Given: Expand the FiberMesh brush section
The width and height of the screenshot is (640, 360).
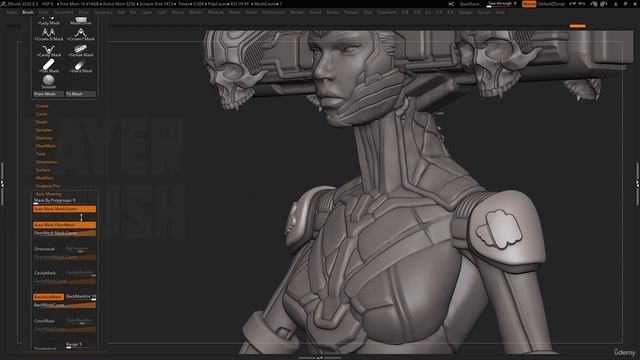Looking at the screenshot, I should click(45, 146).
